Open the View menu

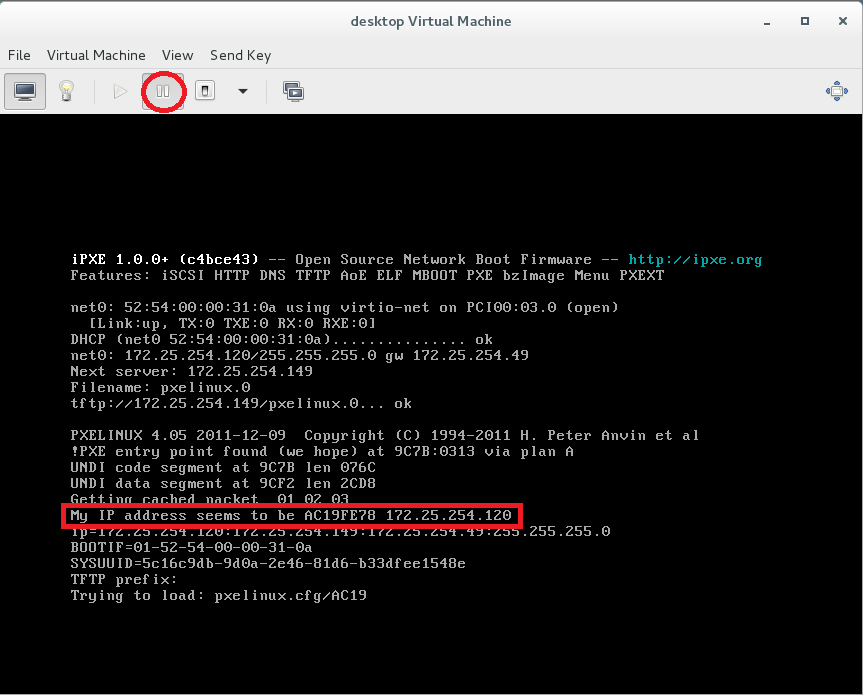click(x=177, y=55)
